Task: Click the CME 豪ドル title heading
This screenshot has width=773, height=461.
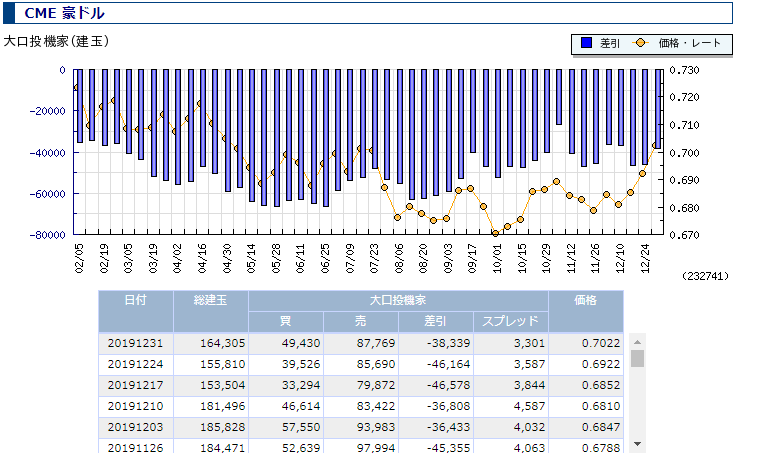Action: (x=64, y=13)
